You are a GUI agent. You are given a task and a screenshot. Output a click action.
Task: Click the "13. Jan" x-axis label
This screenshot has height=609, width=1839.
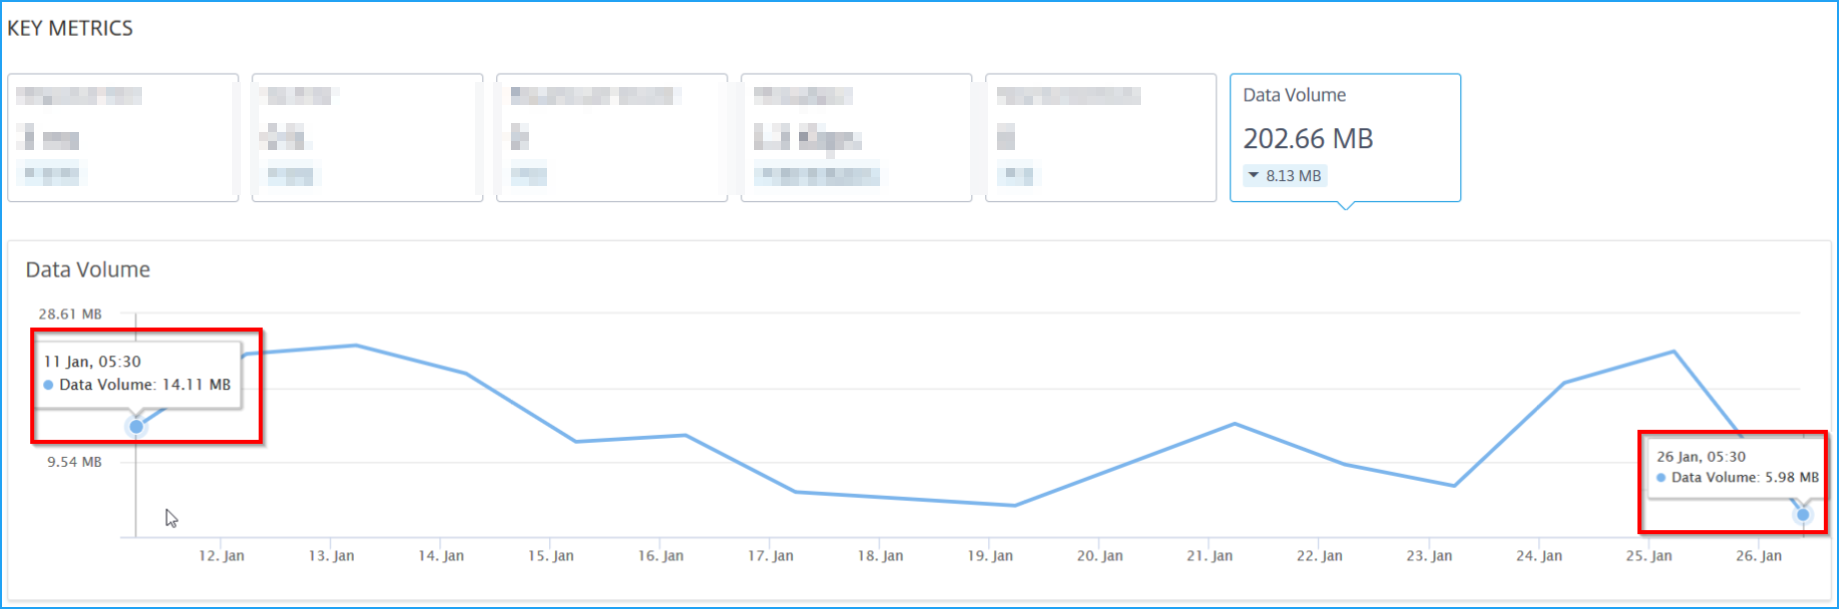coord(331,556)
